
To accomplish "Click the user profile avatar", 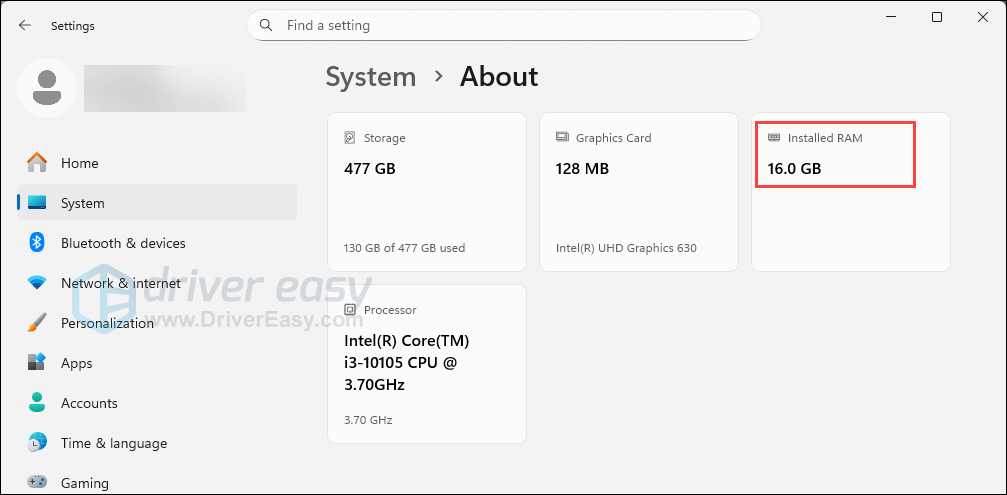I will click(46, 88).
